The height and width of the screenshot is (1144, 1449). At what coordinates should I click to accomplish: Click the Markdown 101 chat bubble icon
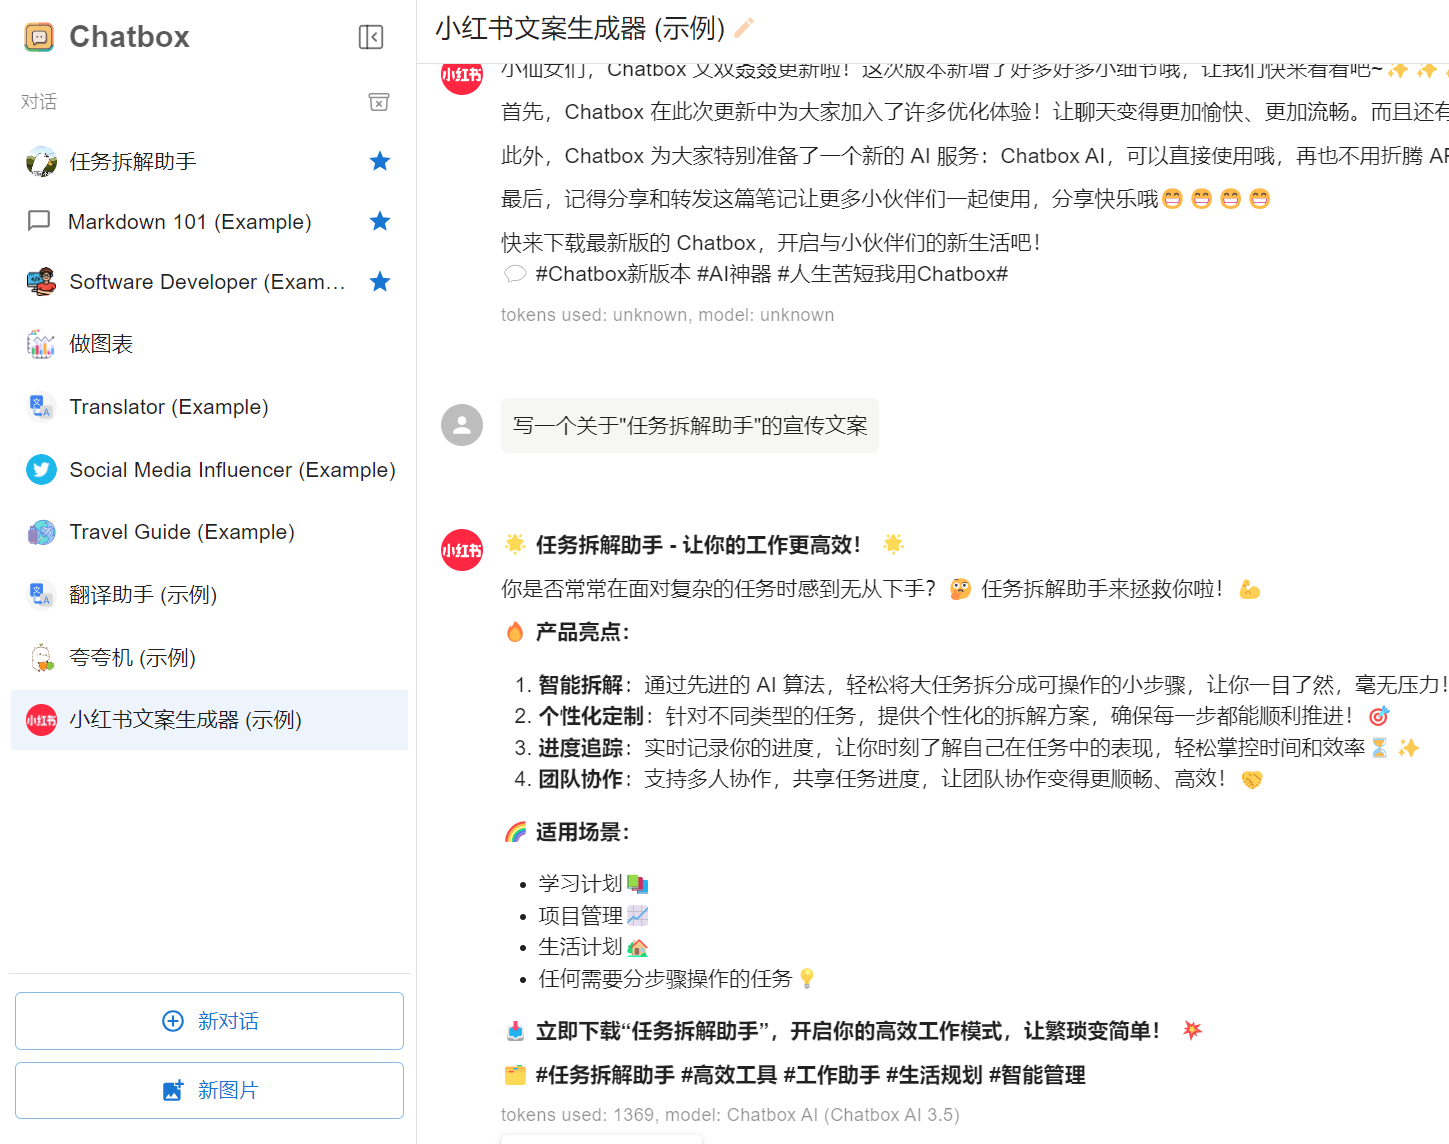pos(39,221)
